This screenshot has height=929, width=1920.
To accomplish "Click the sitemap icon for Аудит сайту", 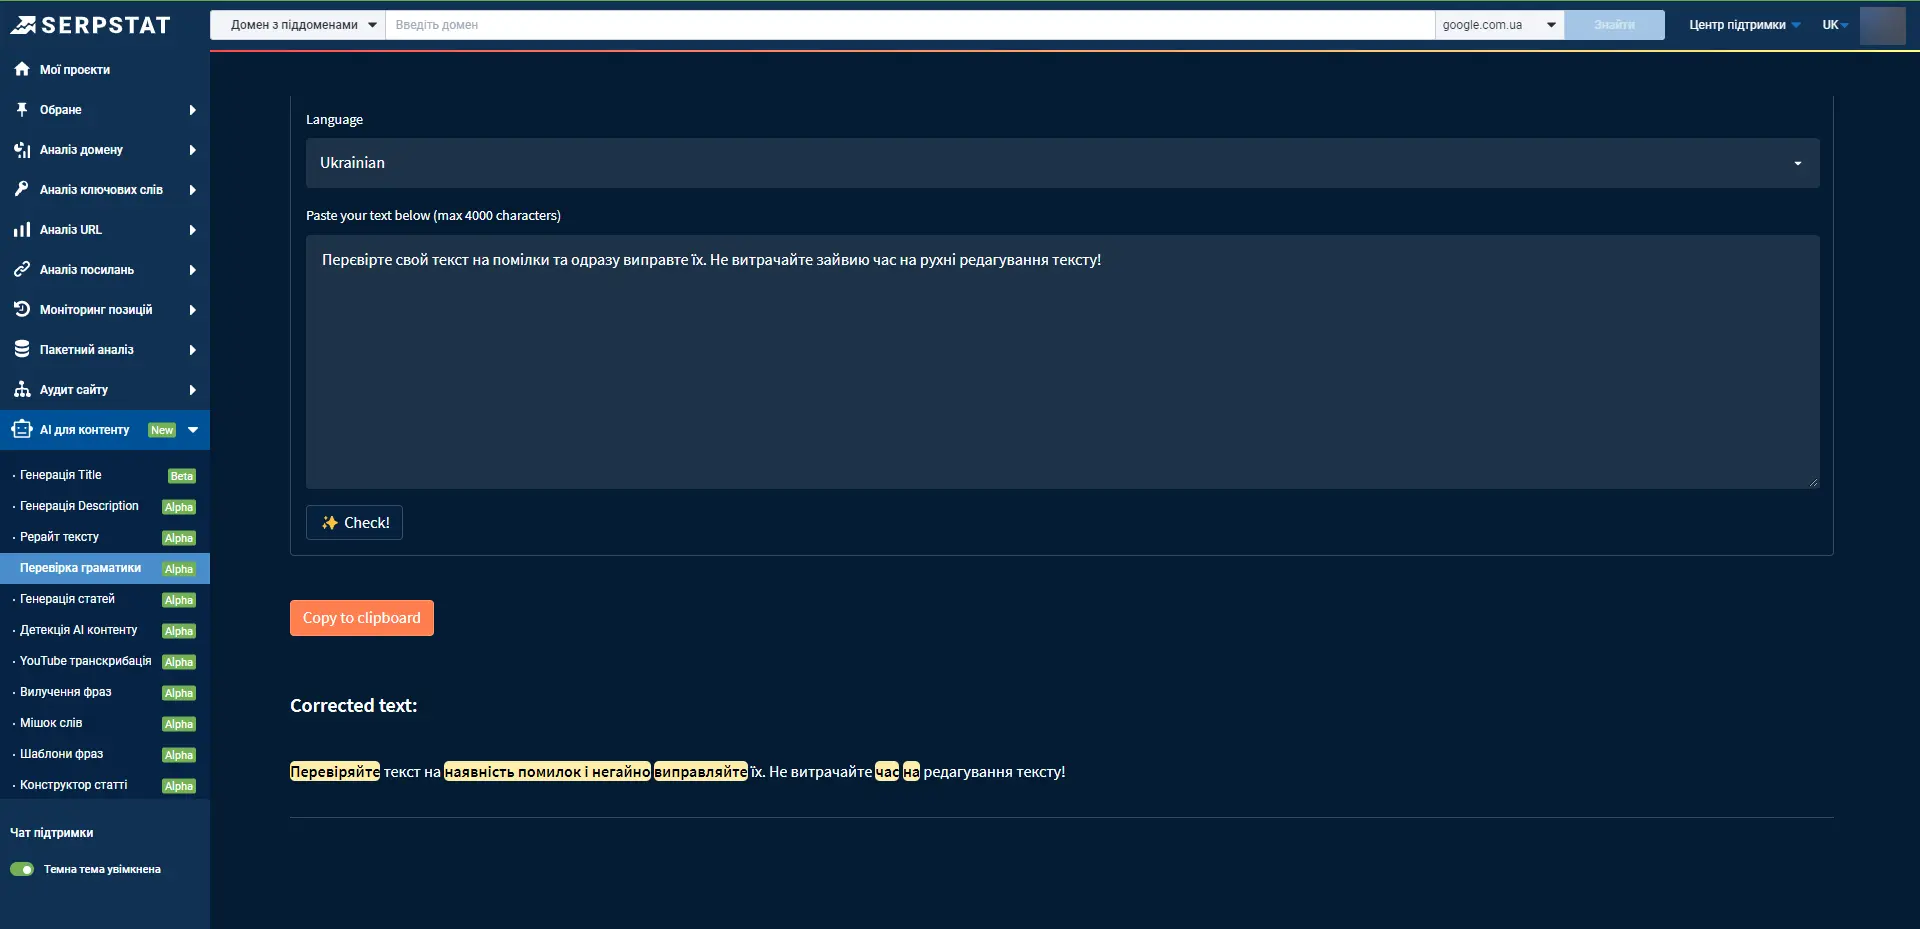I will 22,389.
